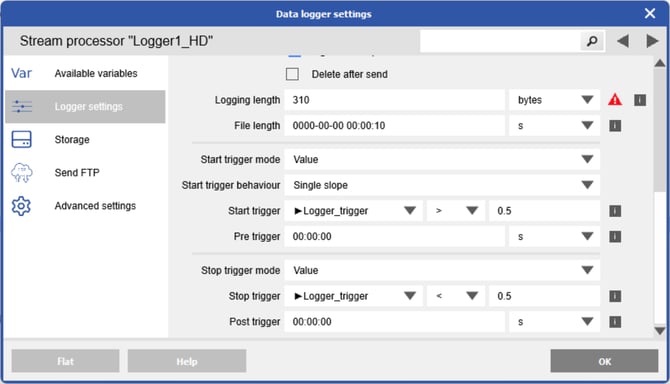Screen dimensions: 670x384
Task: Confirm with the OK button
Action: click(604, 361)
